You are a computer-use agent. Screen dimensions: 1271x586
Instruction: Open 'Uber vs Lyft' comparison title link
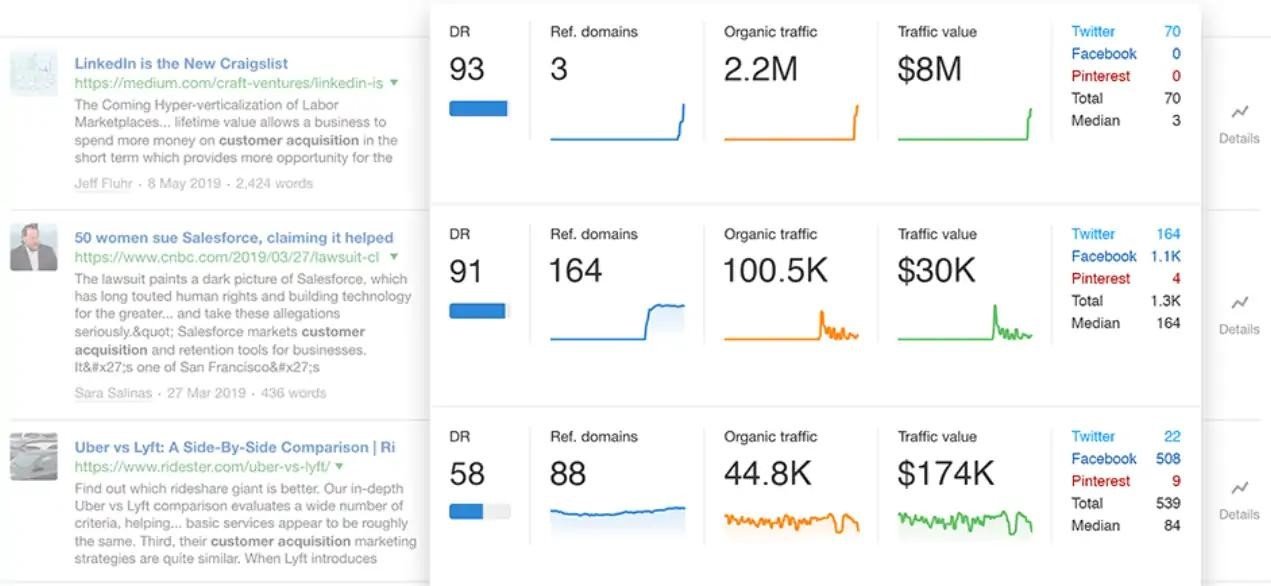[x=234, y=447]
